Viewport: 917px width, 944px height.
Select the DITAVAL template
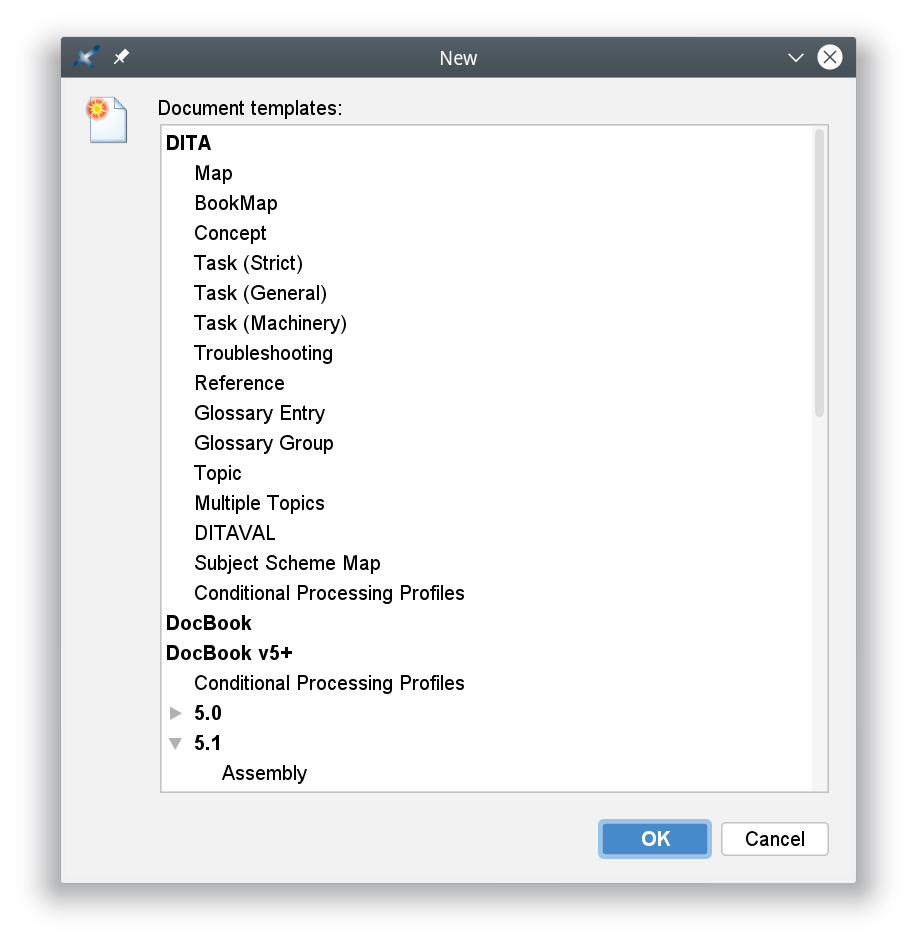coord(235,533)
